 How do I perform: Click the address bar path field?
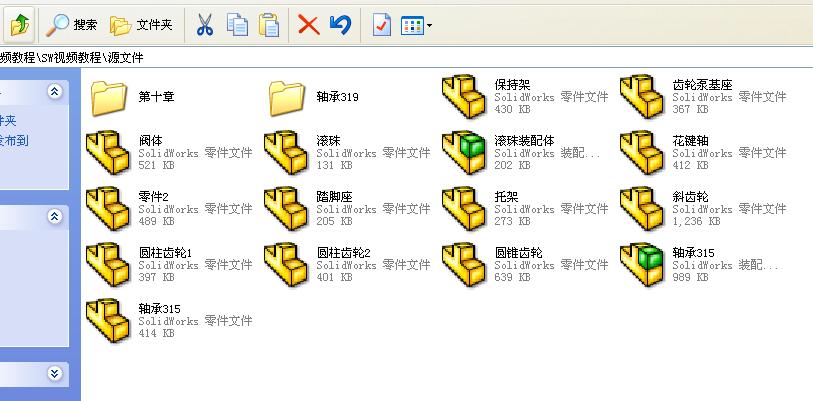pyautogui.click(x=406, y=58)
